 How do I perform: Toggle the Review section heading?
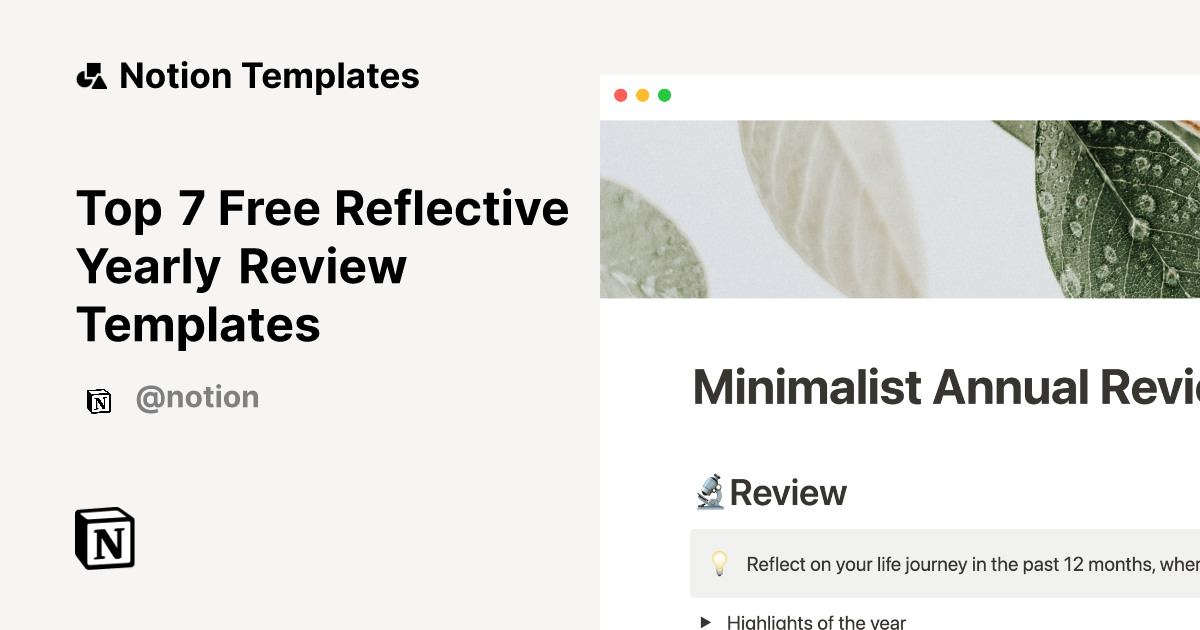click(788, 492)
